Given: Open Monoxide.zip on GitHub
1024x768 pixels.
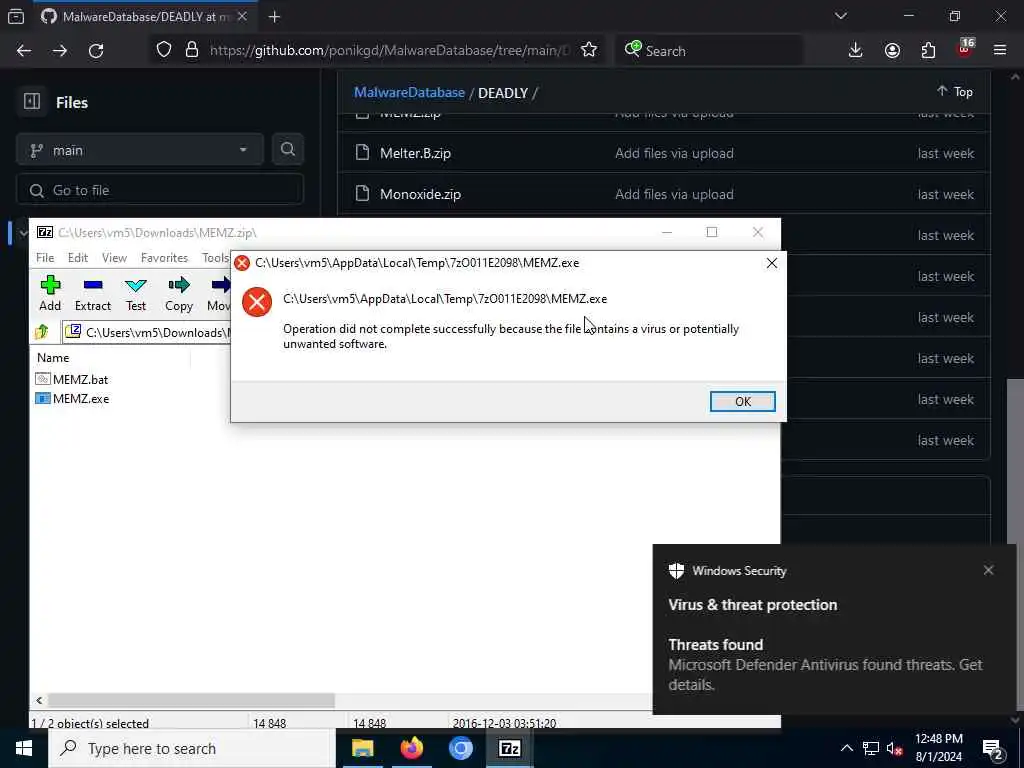Looking at the screenshot, I should pyautogui.click(x=420, y=195).
